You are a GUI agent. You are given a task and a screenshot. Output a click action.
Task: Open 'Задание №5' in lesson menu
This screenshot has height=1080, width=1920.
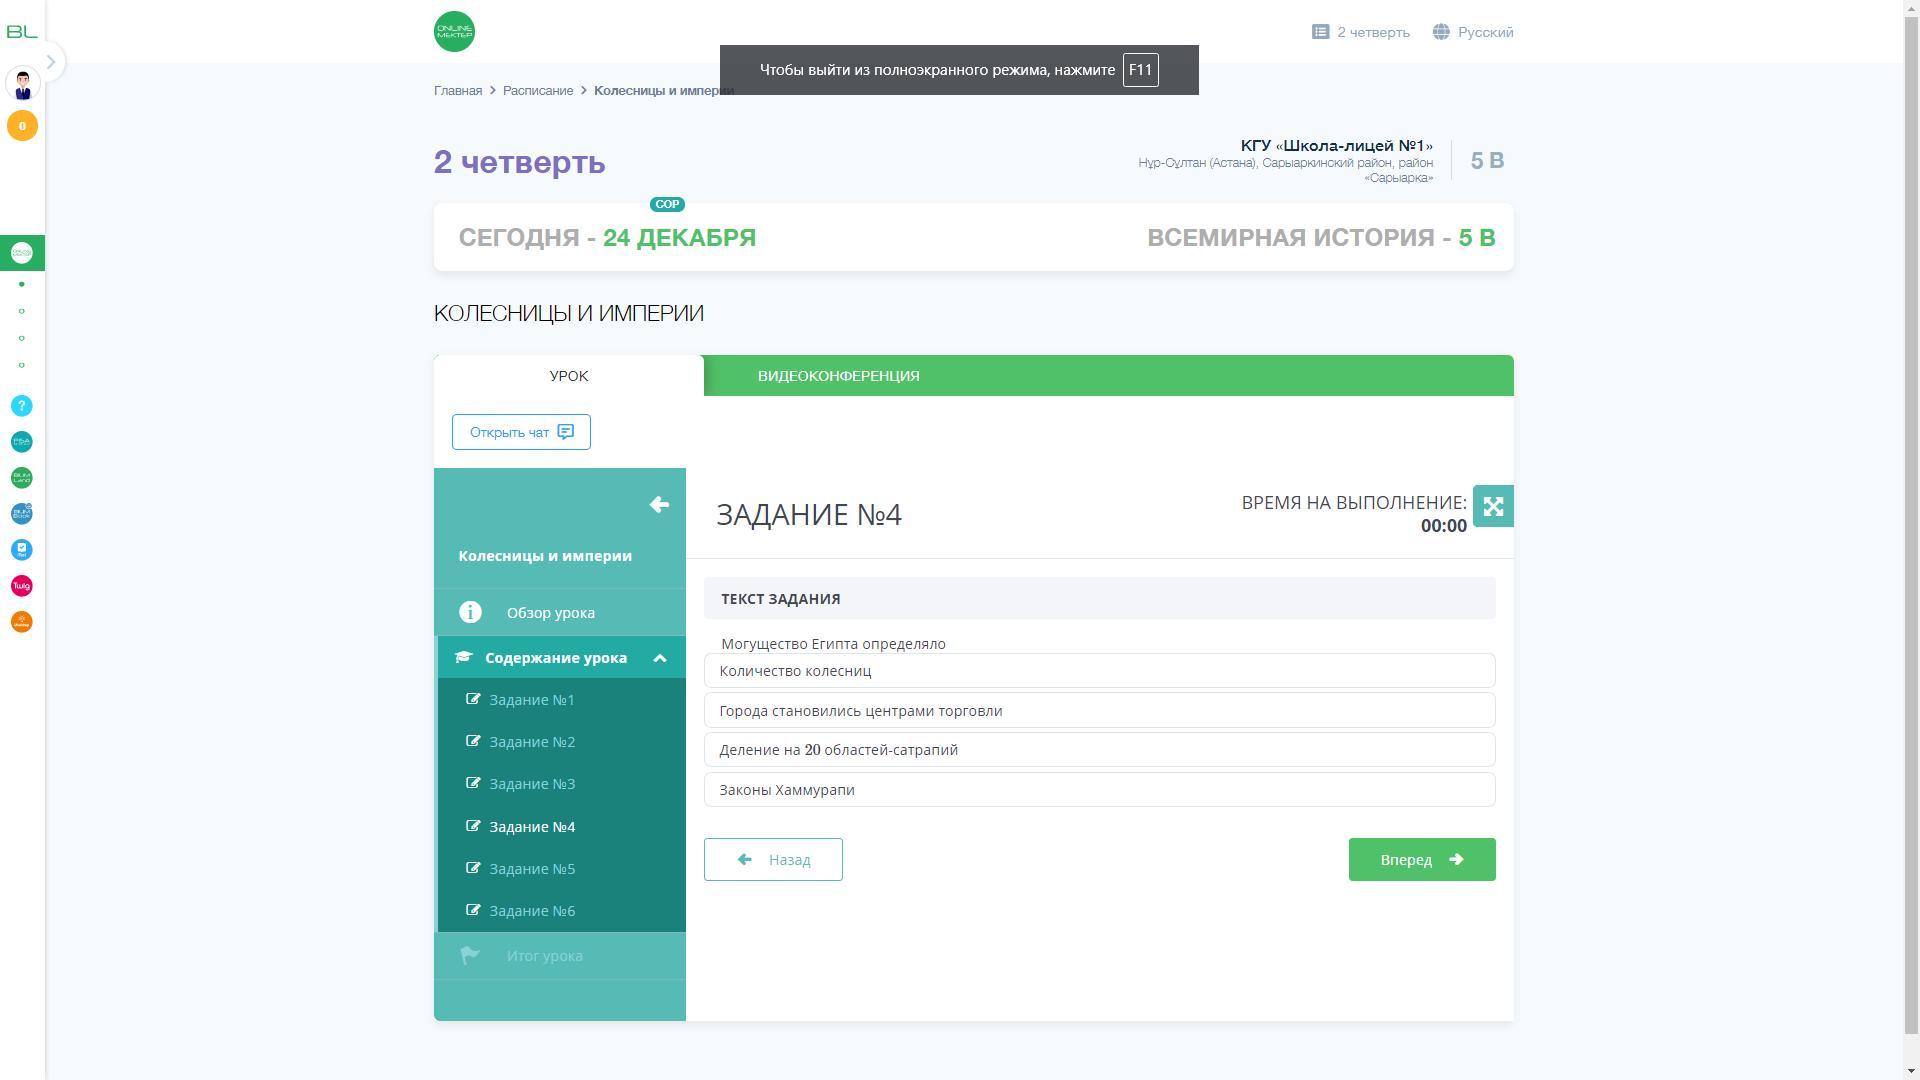532,869
